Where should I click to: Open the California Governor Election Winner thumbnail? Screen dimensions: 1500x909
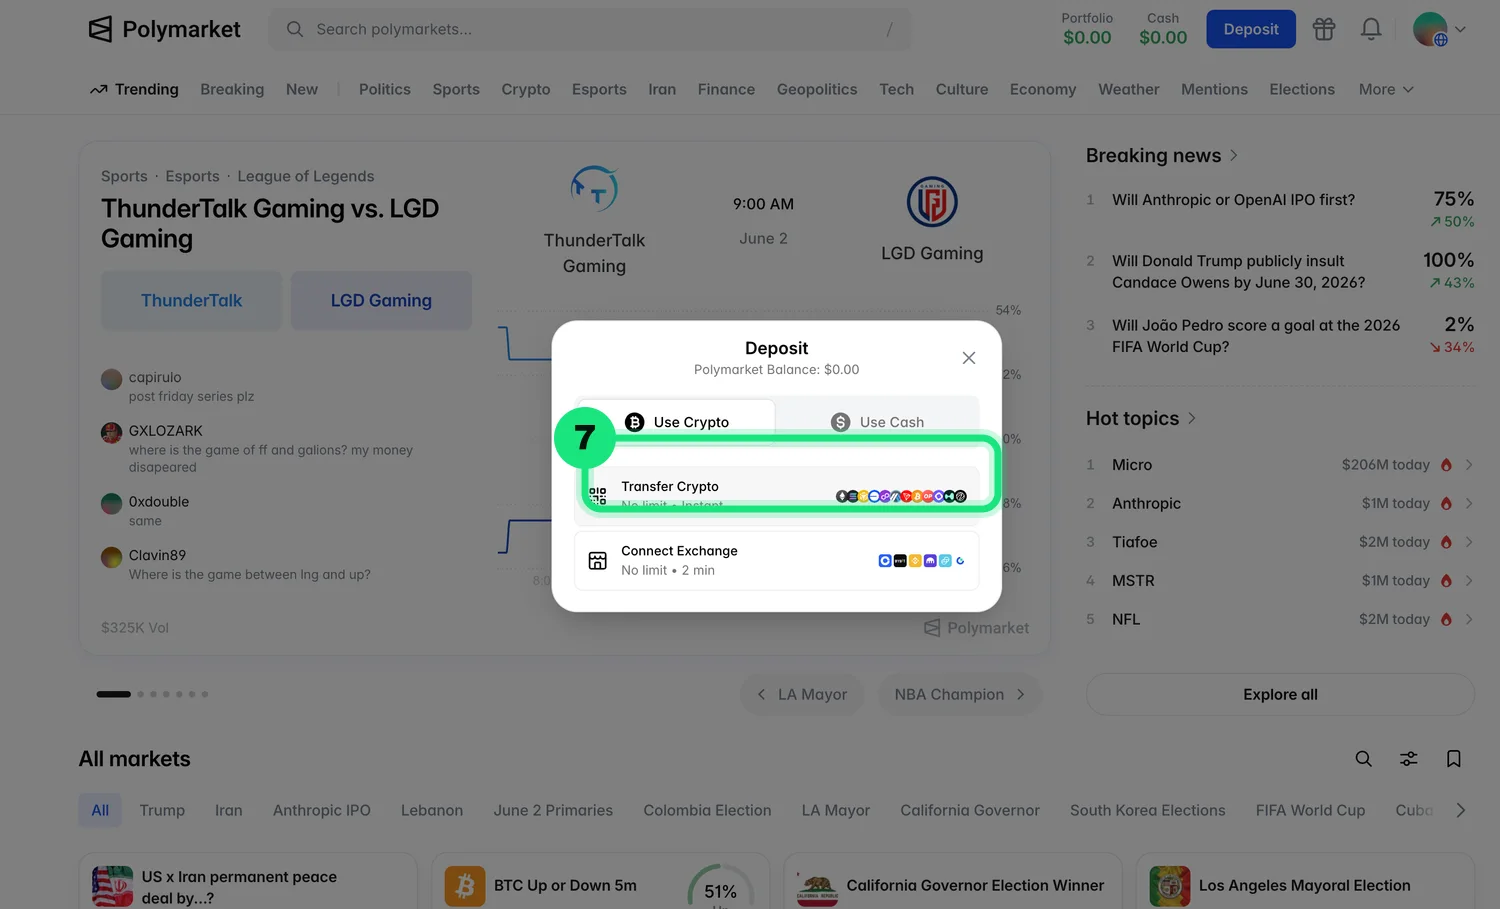817,886
